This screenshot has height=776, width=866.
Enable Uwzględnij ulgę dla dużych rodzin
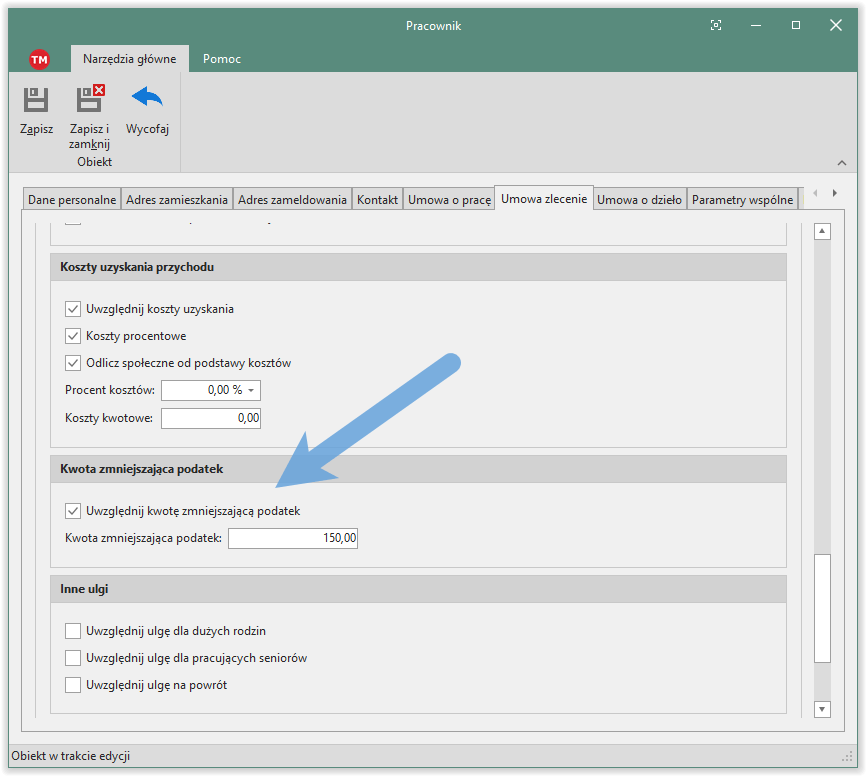coord(73,631)
